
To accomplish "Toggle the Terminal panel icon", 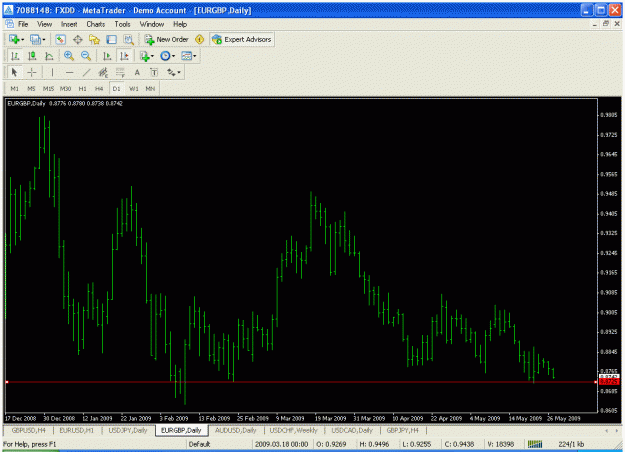I will 112,39.
